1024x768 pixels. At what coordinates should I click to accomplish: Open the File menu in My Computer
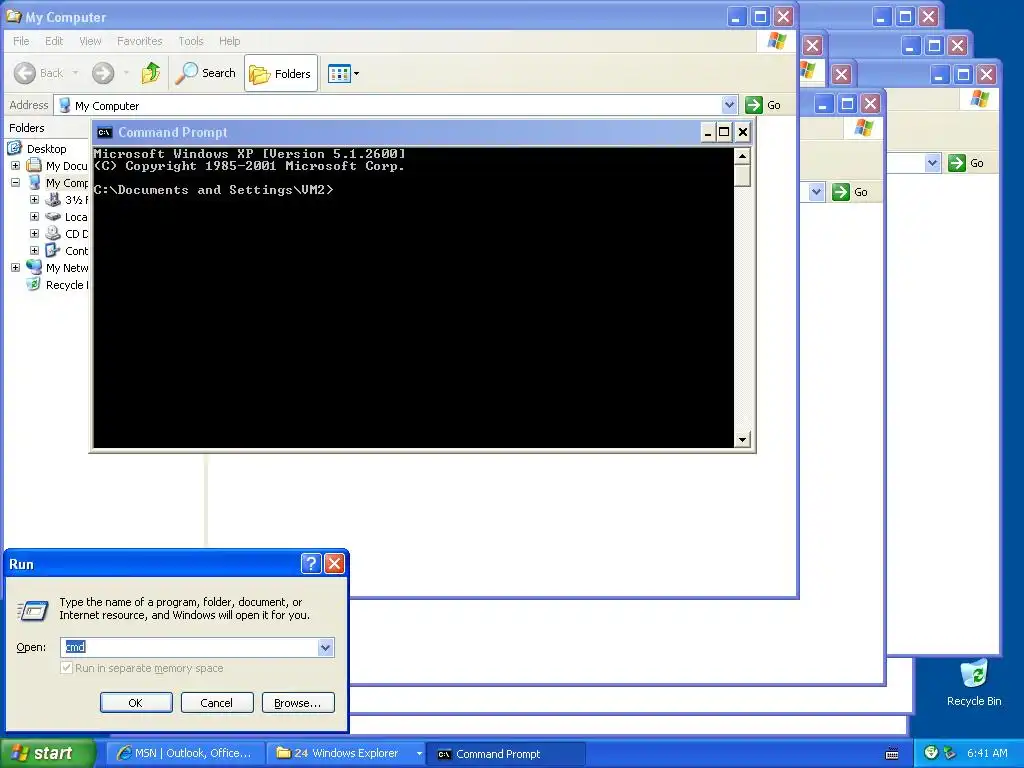pyautogui.click(x=21, y=41)
